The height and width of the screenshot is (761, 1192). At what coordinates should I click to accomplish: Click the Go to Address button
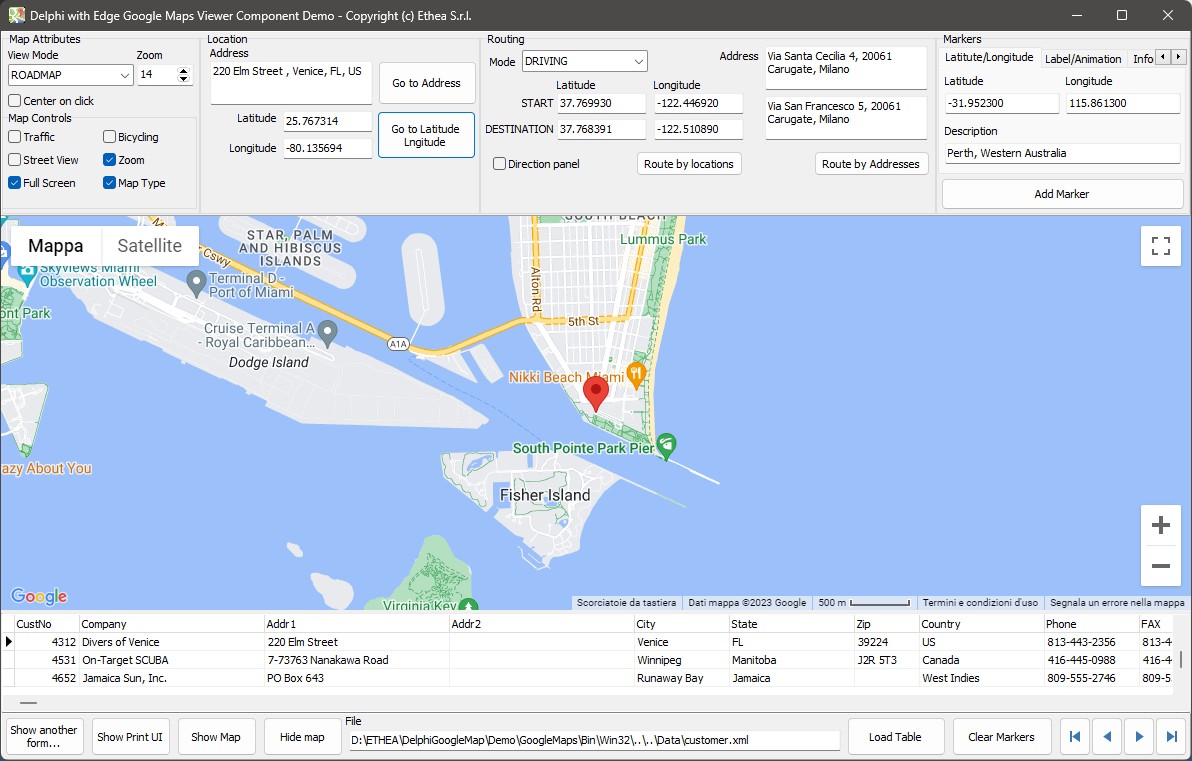click(426, 83)
